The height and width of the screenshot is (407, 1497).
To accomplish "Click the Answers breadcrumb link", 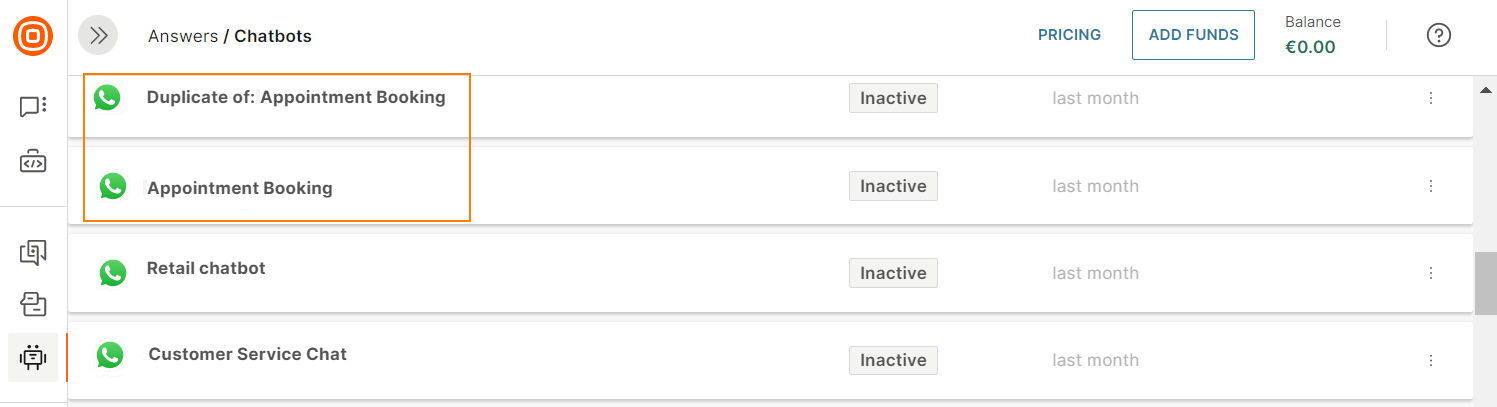I will (x=182, y=36).
